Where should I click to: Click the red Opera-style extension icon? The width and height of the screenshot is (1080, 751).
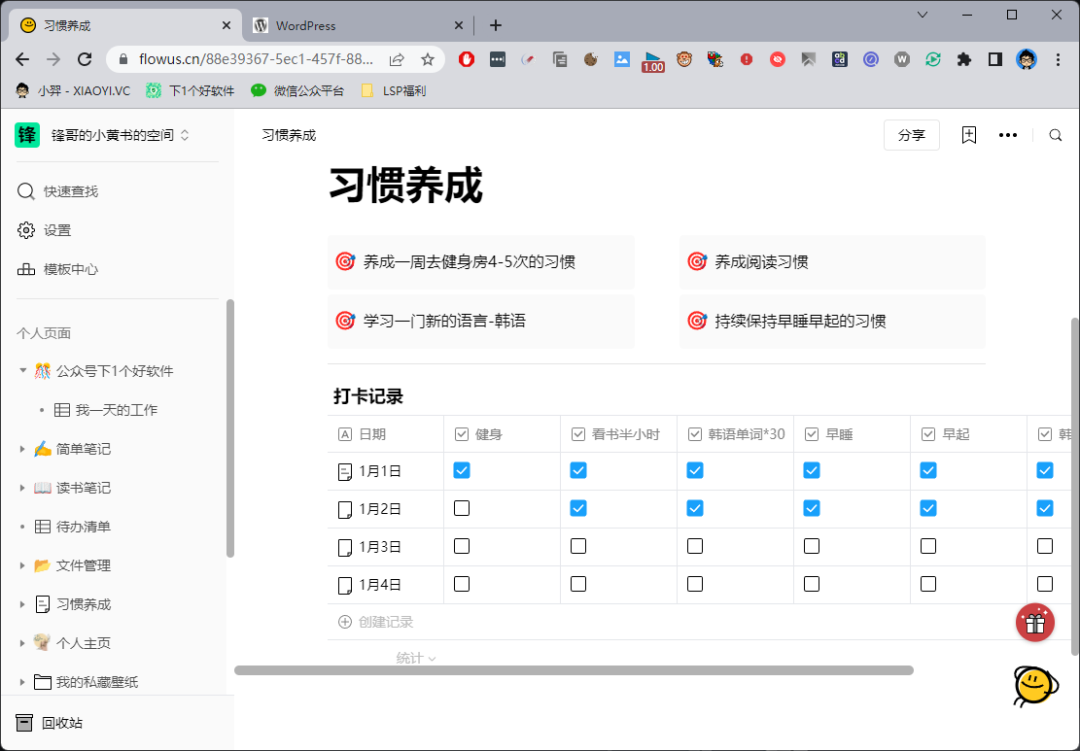click(x=466, y=59)
